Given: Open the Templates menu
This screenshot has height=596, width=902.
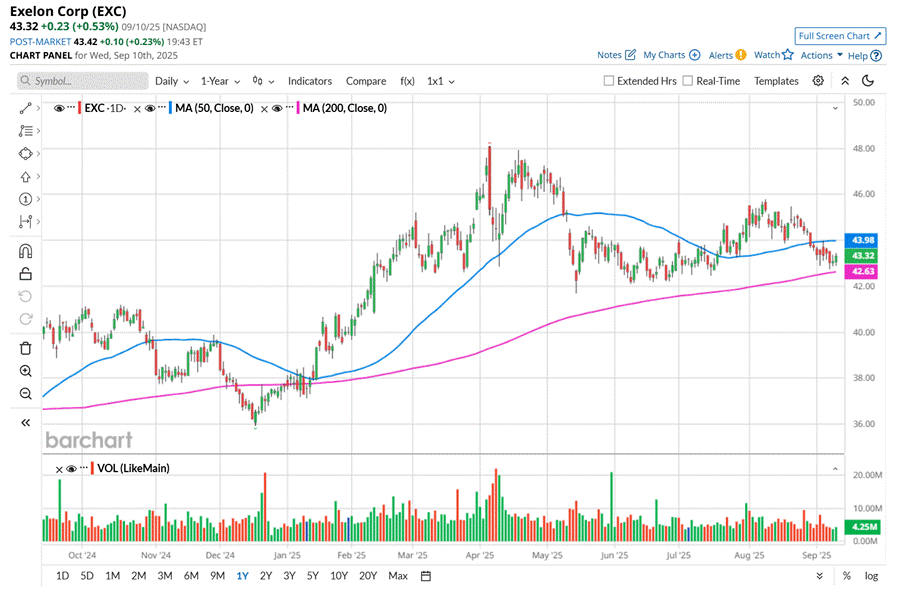Looking at the screenshot, I should pyautogui.click(x=776, y=81).
